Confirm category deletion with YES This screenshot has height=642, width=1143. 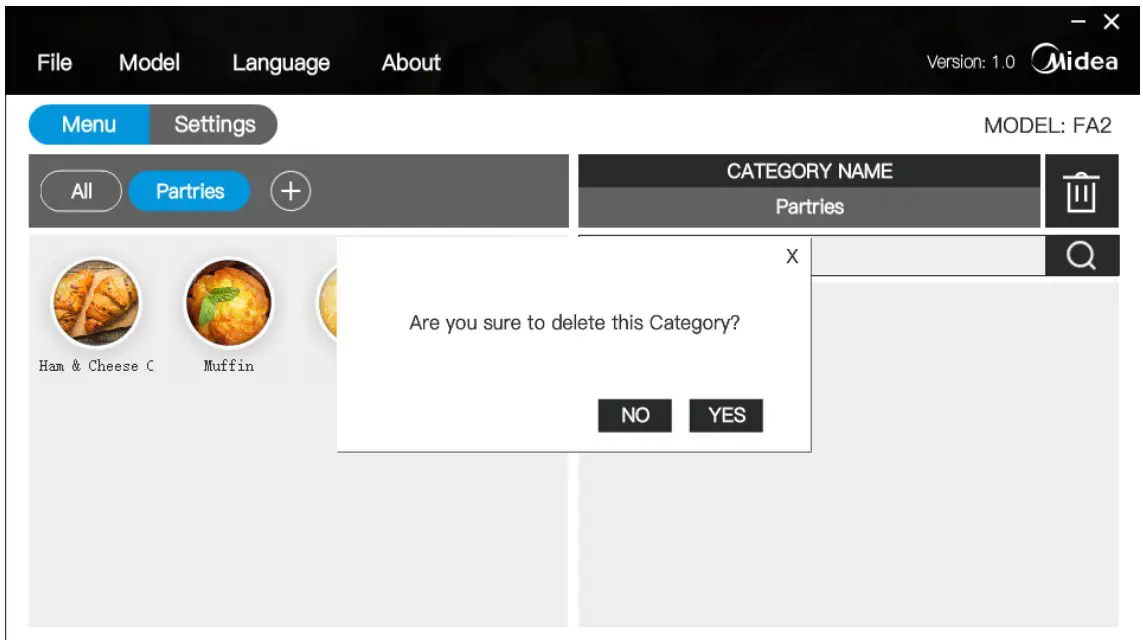point(726,415)
